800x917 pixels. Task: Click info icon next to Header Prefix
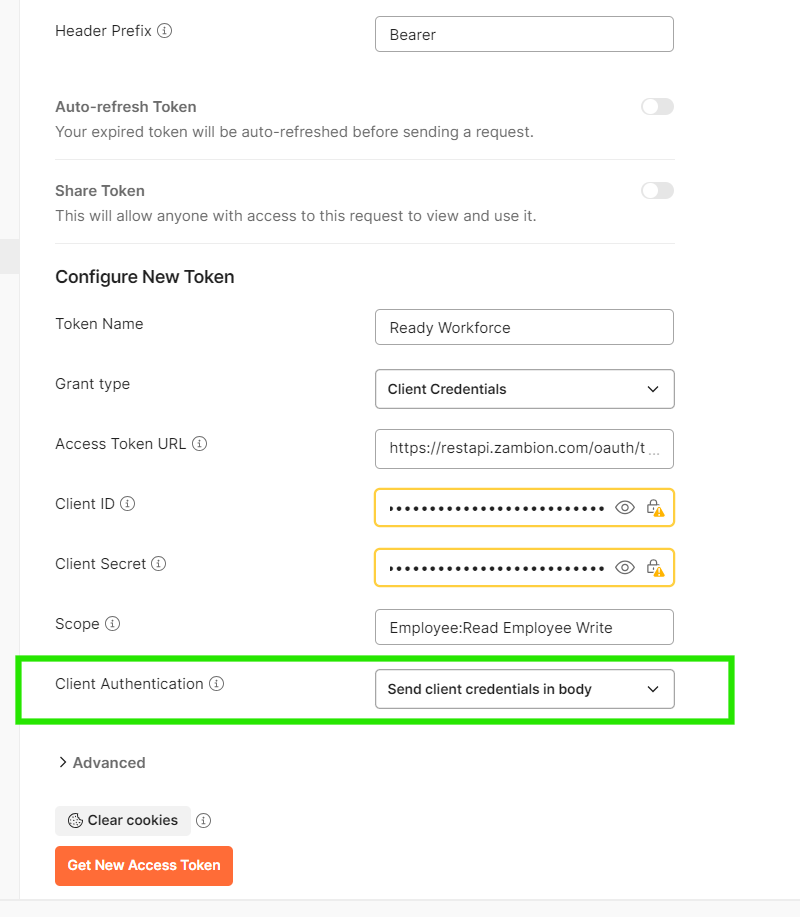point(165,31)
